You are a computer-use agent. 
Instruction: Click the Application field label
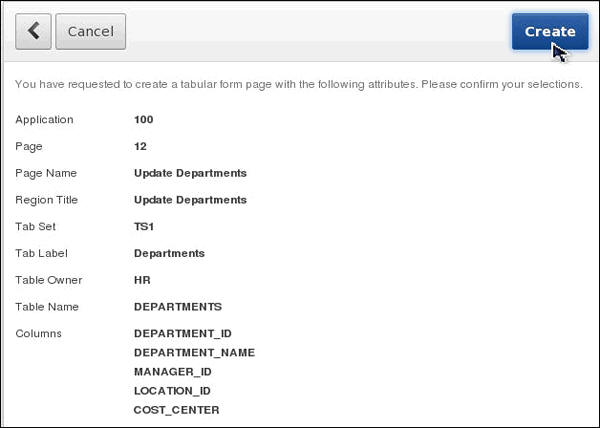(x=44, y=119)
